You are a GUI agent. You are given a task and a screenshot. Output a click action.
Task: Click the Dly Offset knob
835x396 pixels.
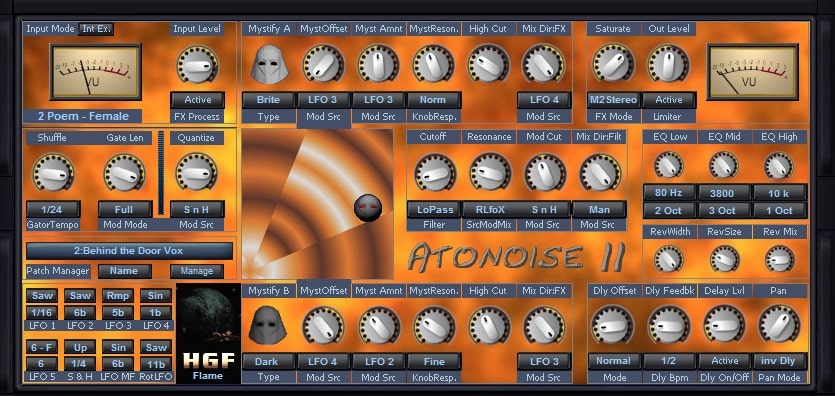(x=612, y=325)
